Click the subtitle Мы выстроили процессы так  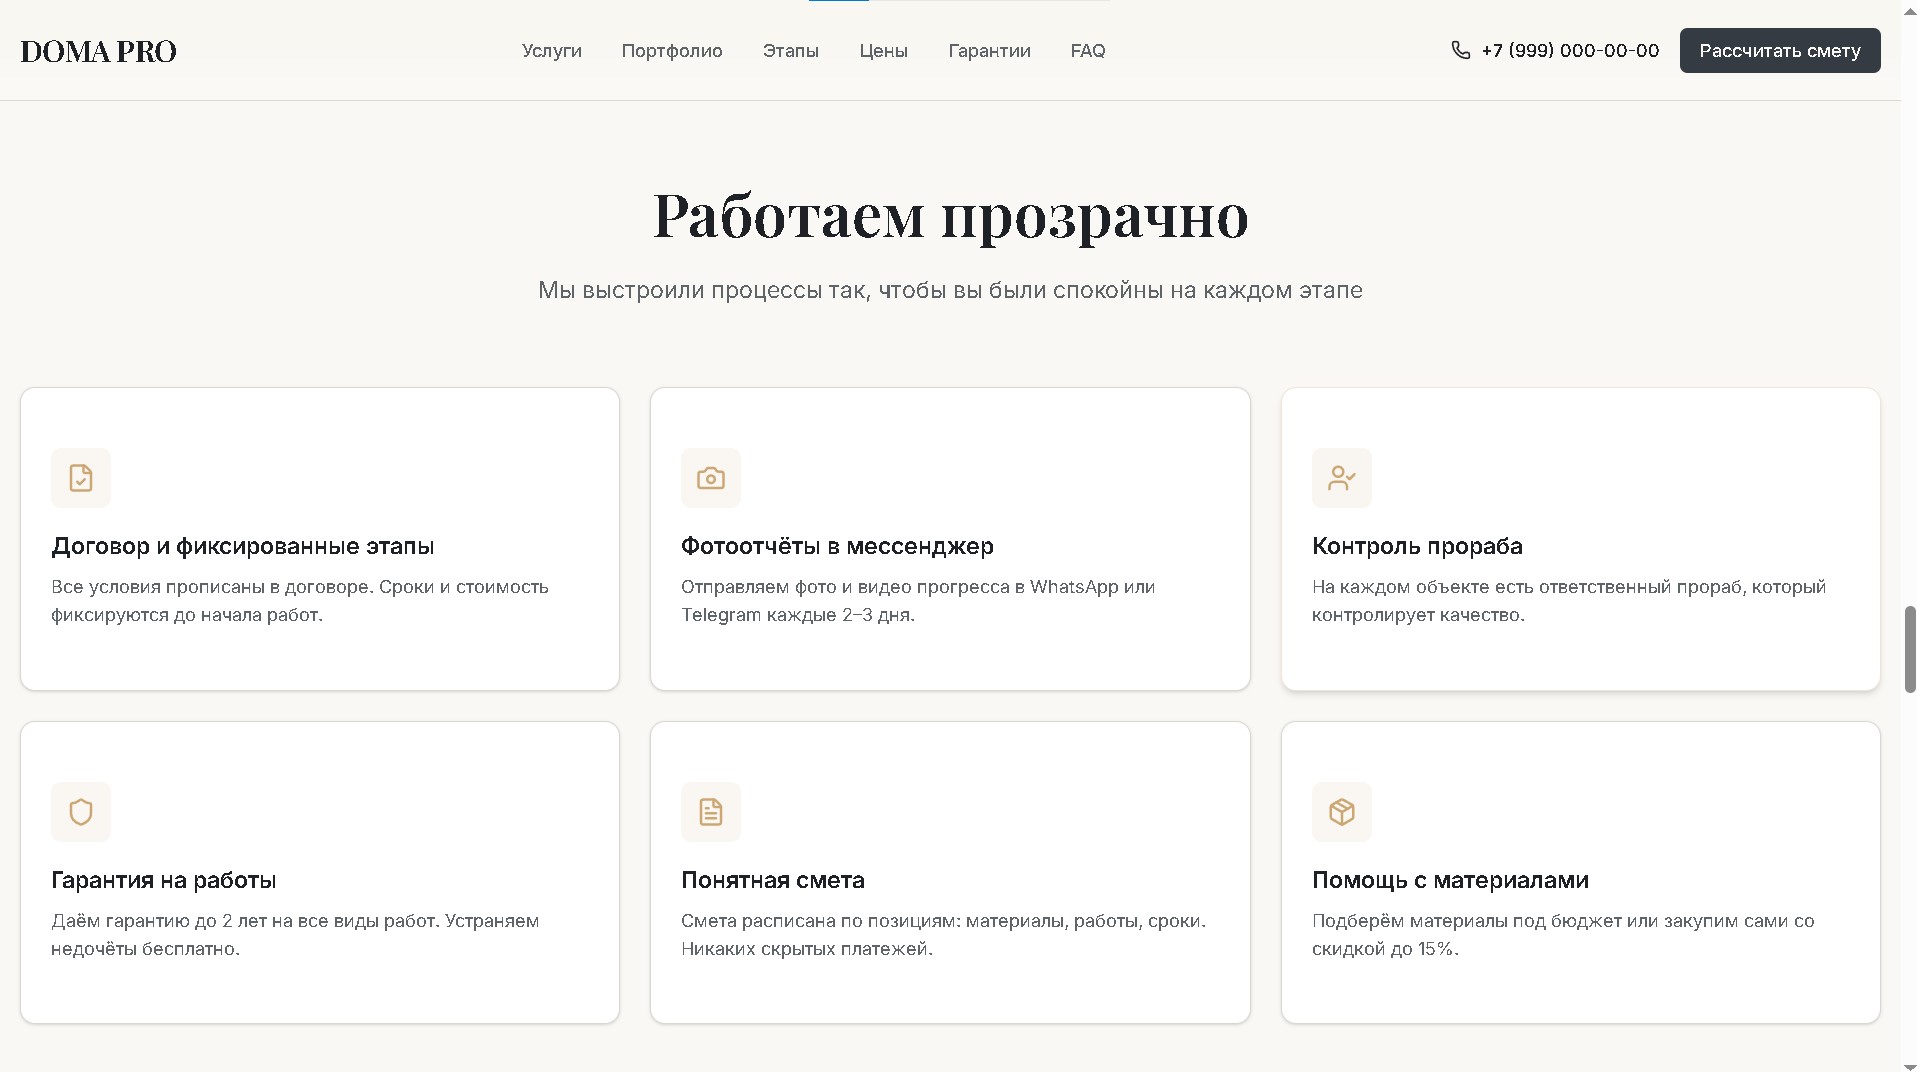click(950, 290)
